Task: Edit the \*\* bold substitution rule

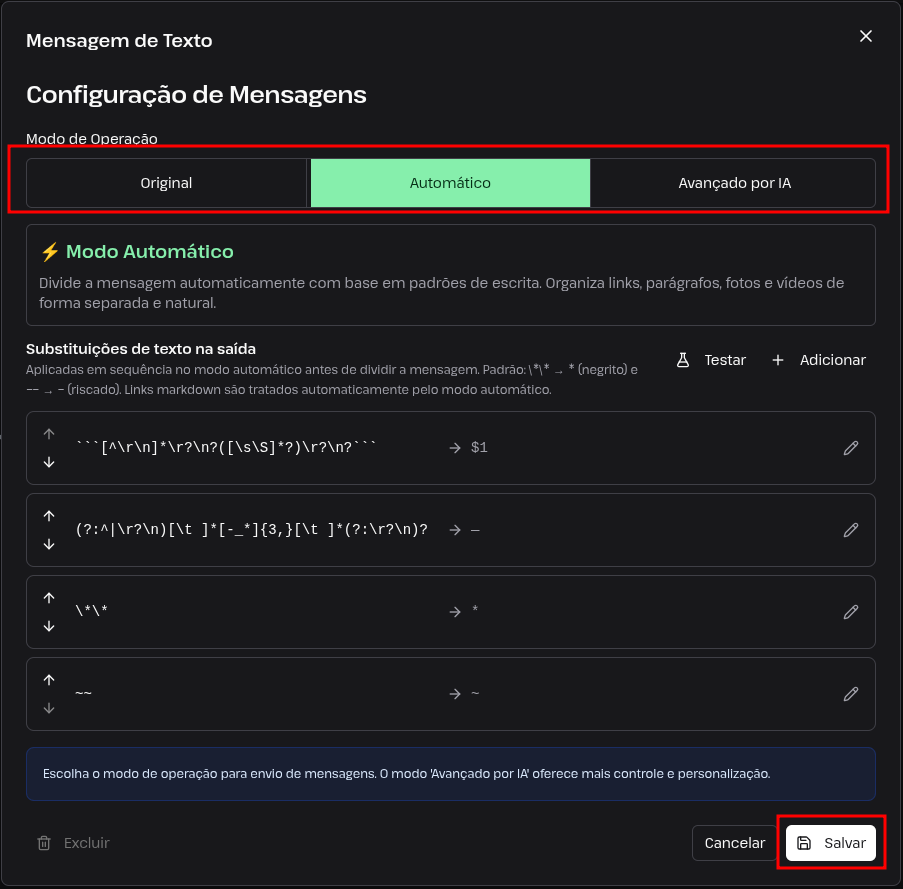Action: pyautogui.click(x=851, y=611)
